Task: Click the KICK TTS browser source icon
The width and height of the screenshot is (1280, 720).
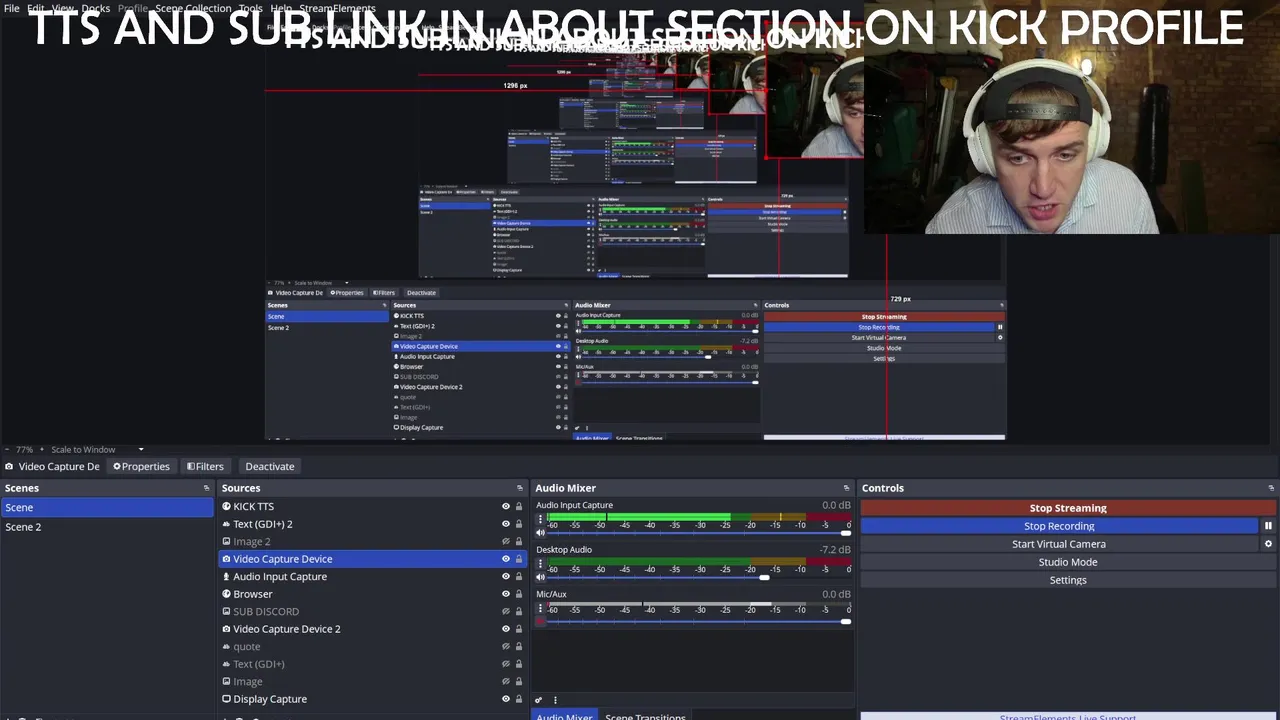Action: coord(226,507)
